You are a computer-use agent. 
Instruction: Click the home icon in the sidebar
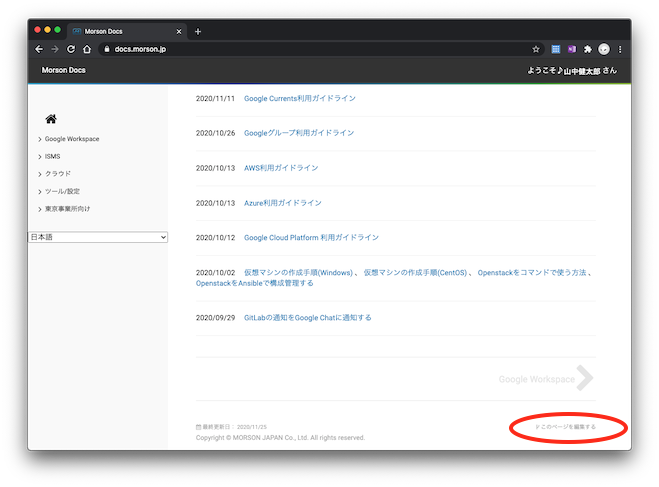pos(51,119)
